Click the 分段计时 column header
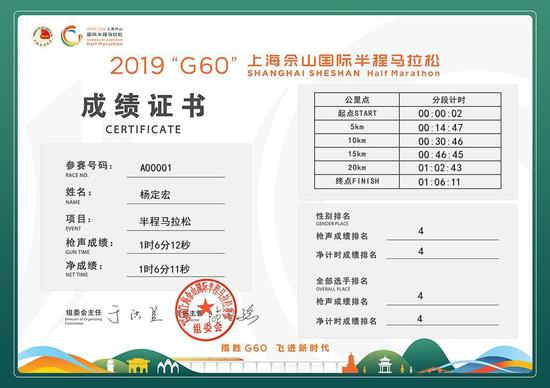Viewport: 550px width, 388px height. [x=449, y=100]
